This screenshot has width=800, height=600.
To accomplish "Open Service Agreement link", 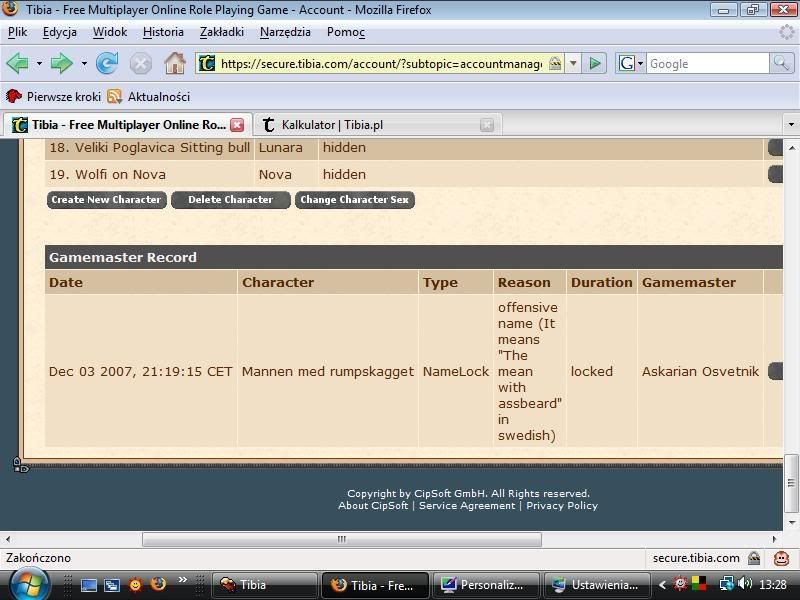I will coord(467,506).
